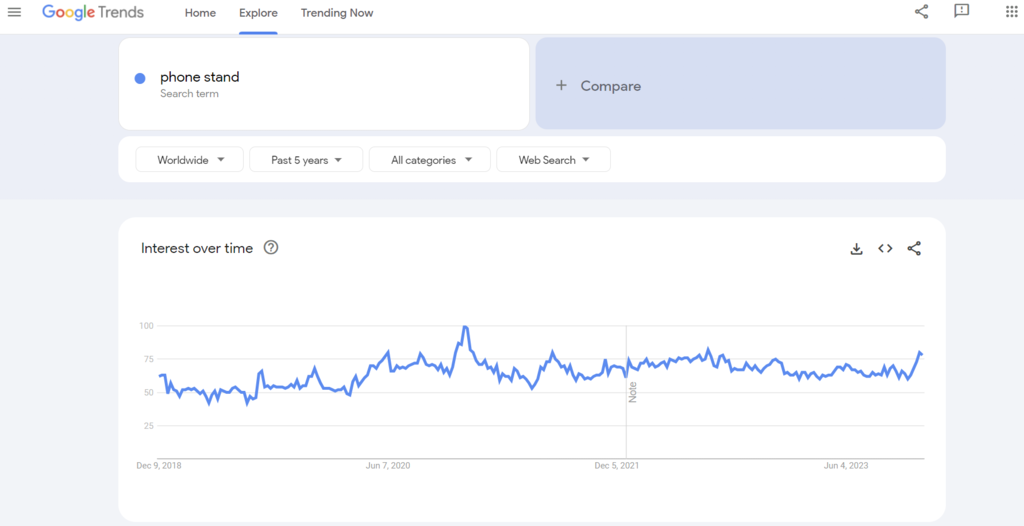
Task: Open the Past 5 years dropdown
Action: point(306,160)
